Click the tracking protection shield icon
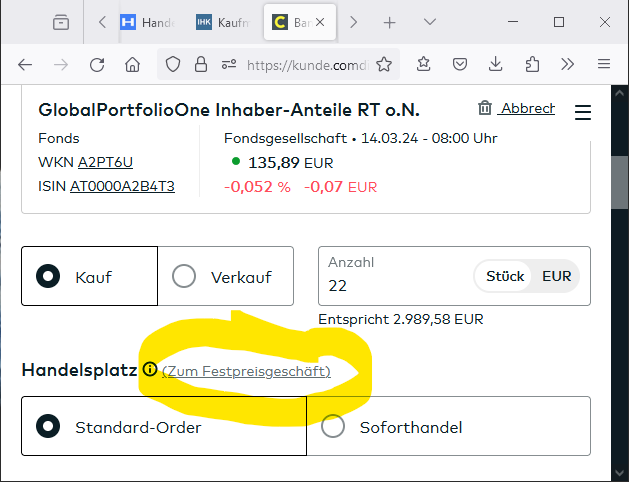 [x=173, y=65]
